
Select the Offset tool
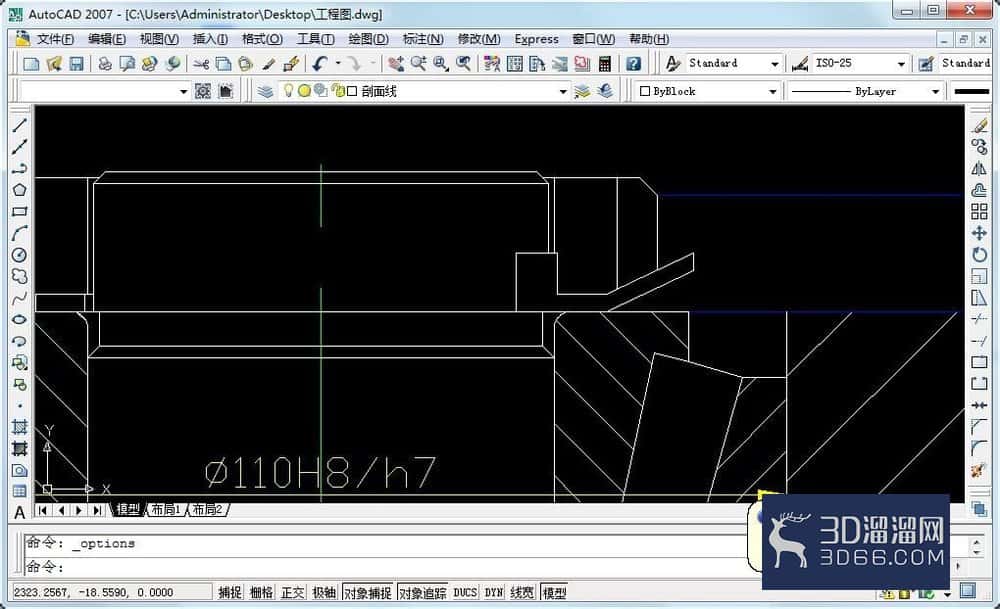[x=979, y=190]
